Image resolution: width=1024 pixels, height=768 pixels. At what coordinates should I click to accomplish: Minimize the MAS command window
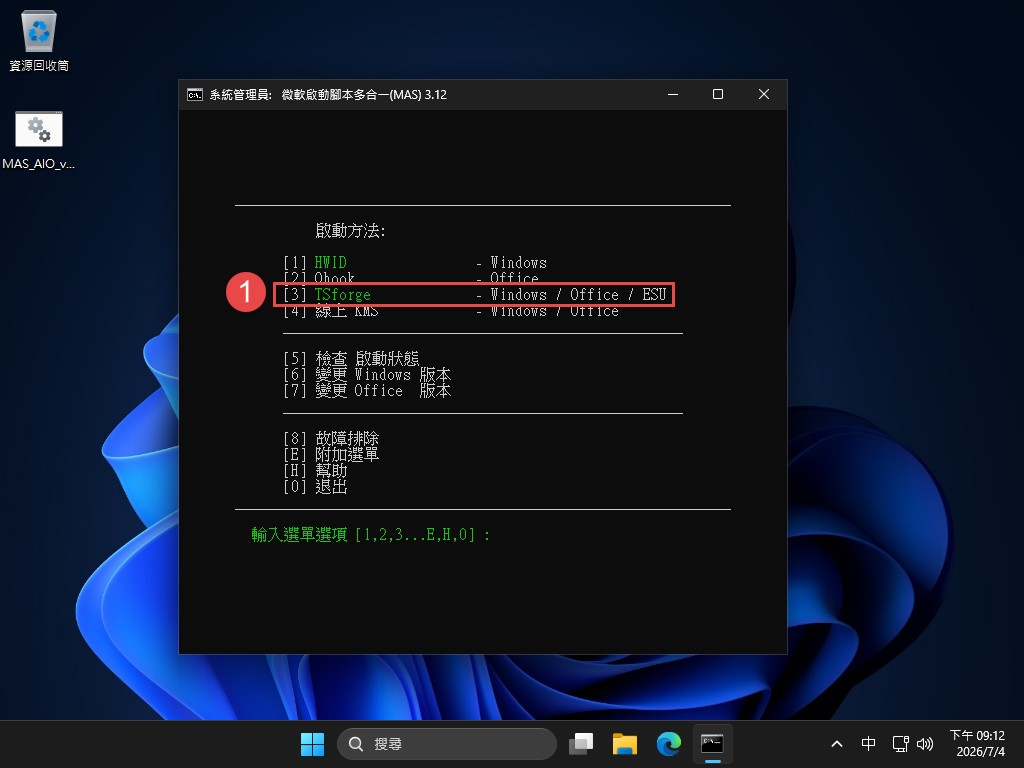[x=673, y=95]
